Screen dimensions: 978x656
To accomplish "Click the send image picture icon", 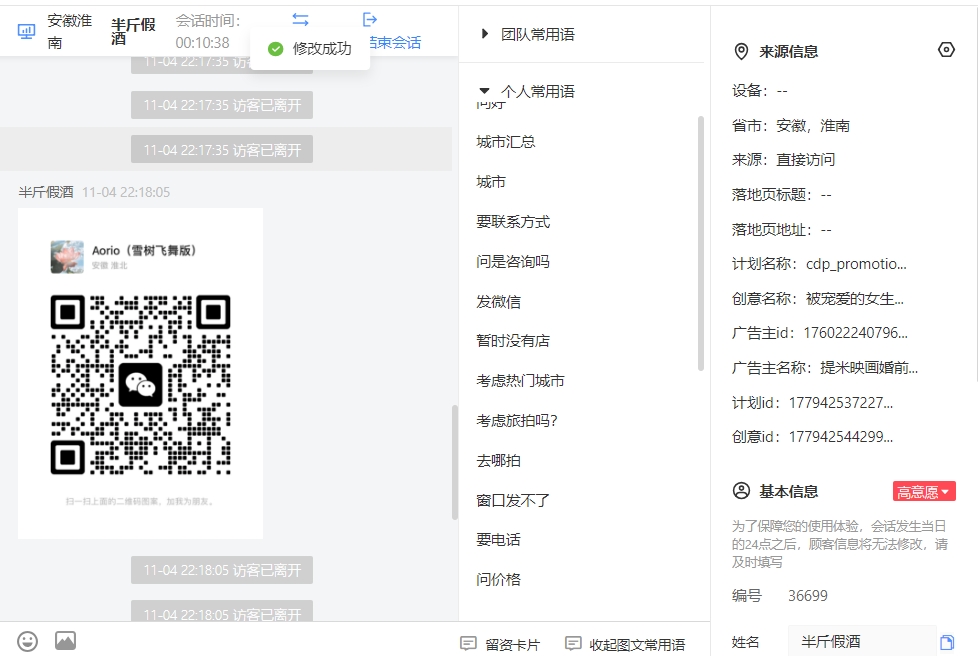I will click(x=65, y=640).
